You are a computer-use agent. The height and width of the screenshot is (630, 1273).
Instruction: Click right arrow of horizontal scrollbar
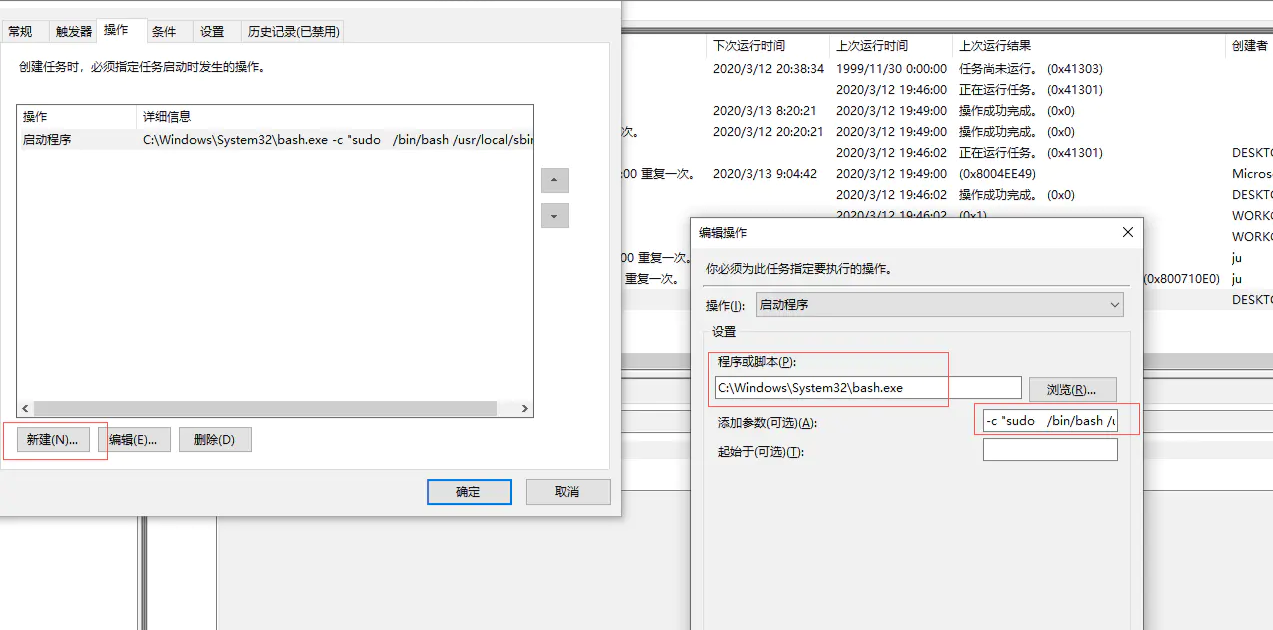click(x=525, y=409)
